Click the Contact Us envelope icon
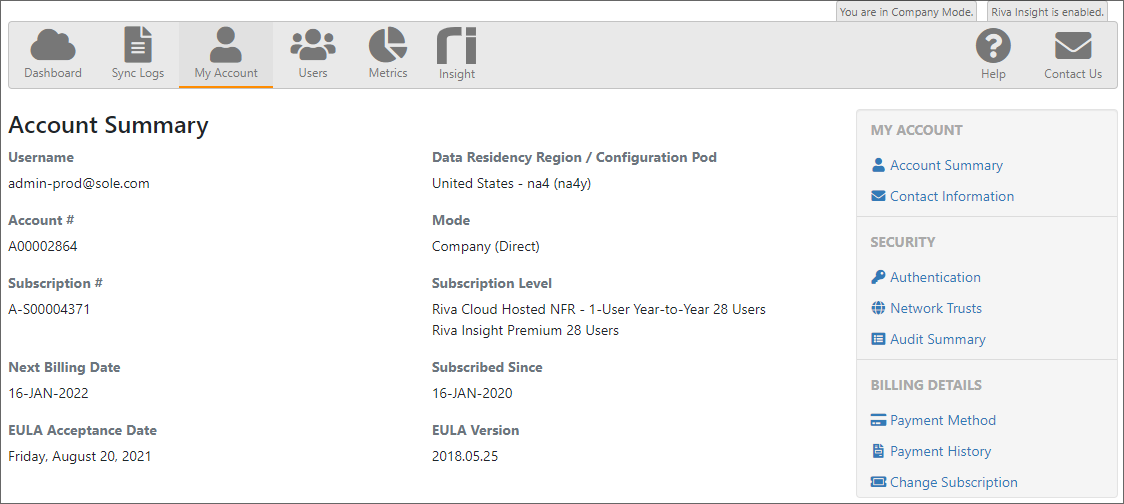Viewport: 1124px width, 504px height. click(x=1073, y=46)
